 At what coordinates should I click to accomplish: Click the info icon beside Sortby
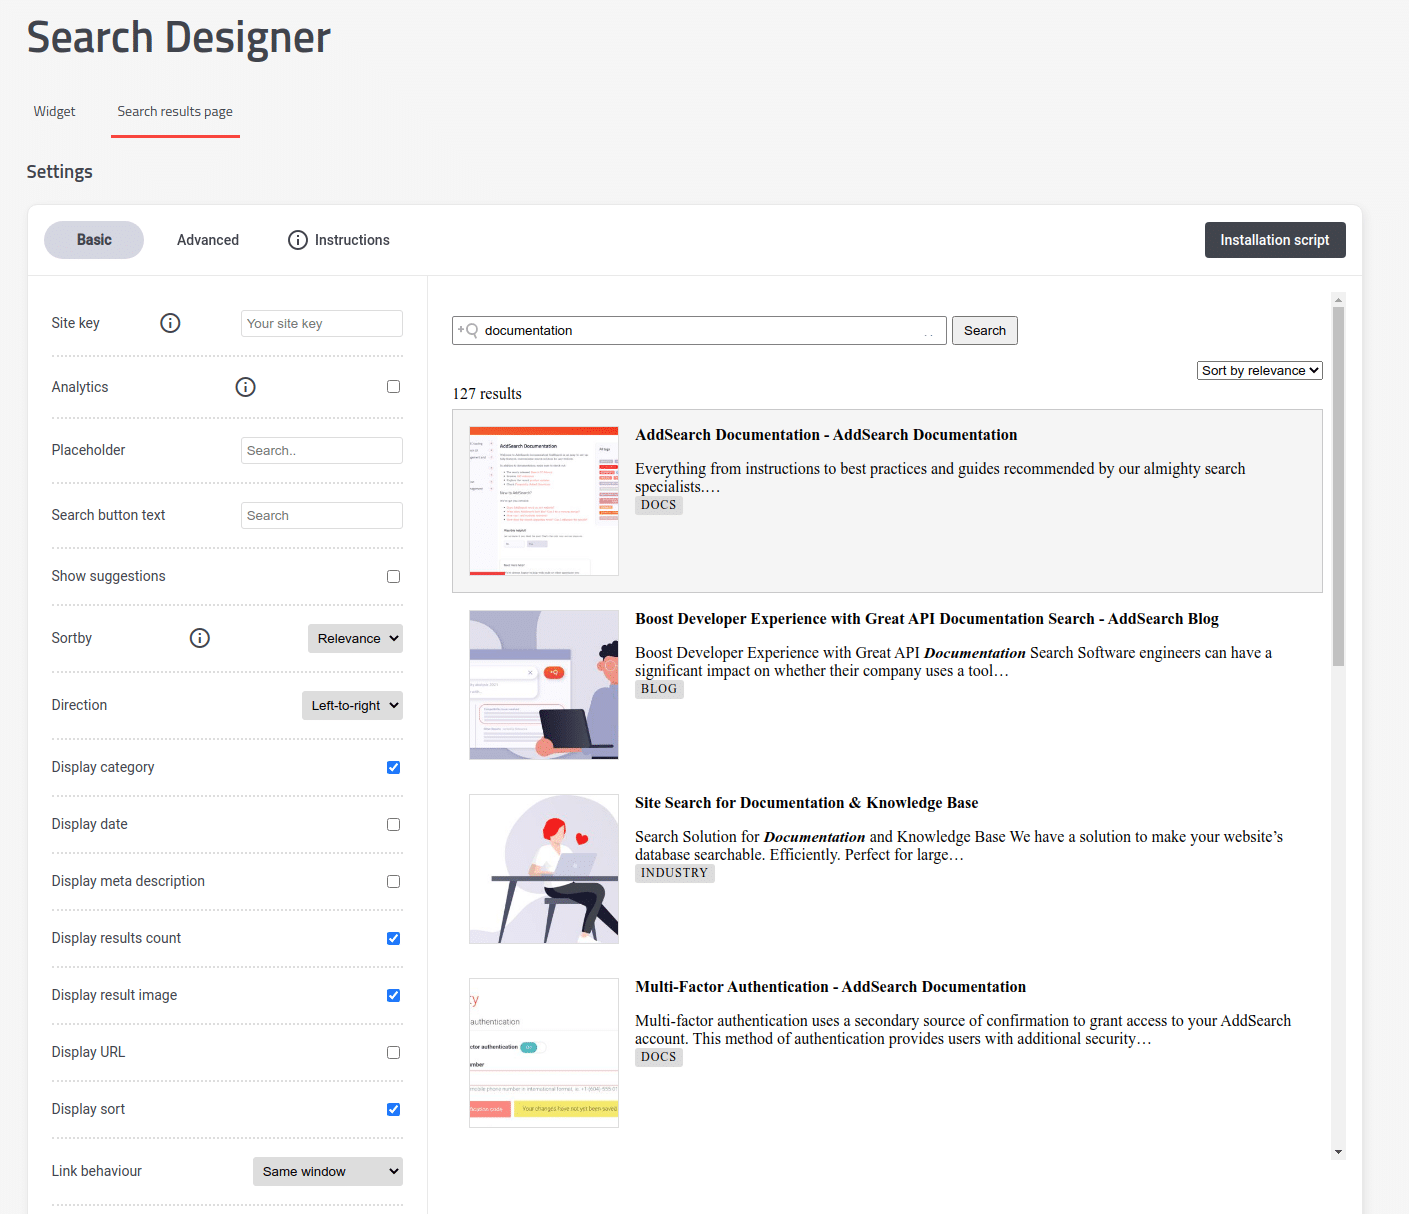(200, 638)
